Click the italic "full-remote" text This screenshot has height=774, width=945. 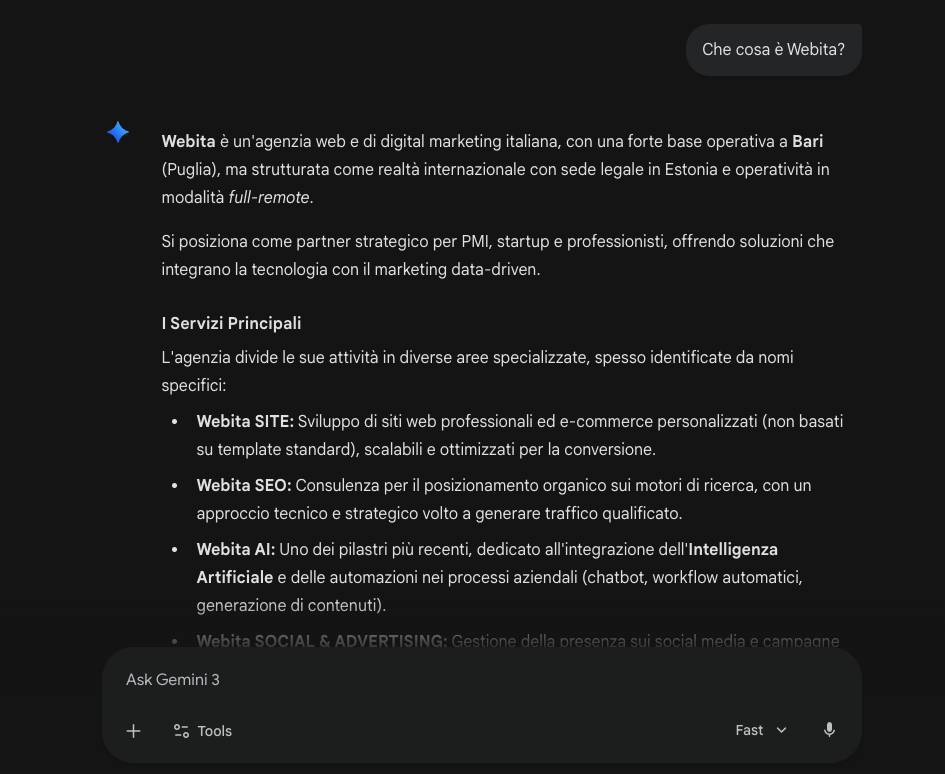tap(270, 197)
